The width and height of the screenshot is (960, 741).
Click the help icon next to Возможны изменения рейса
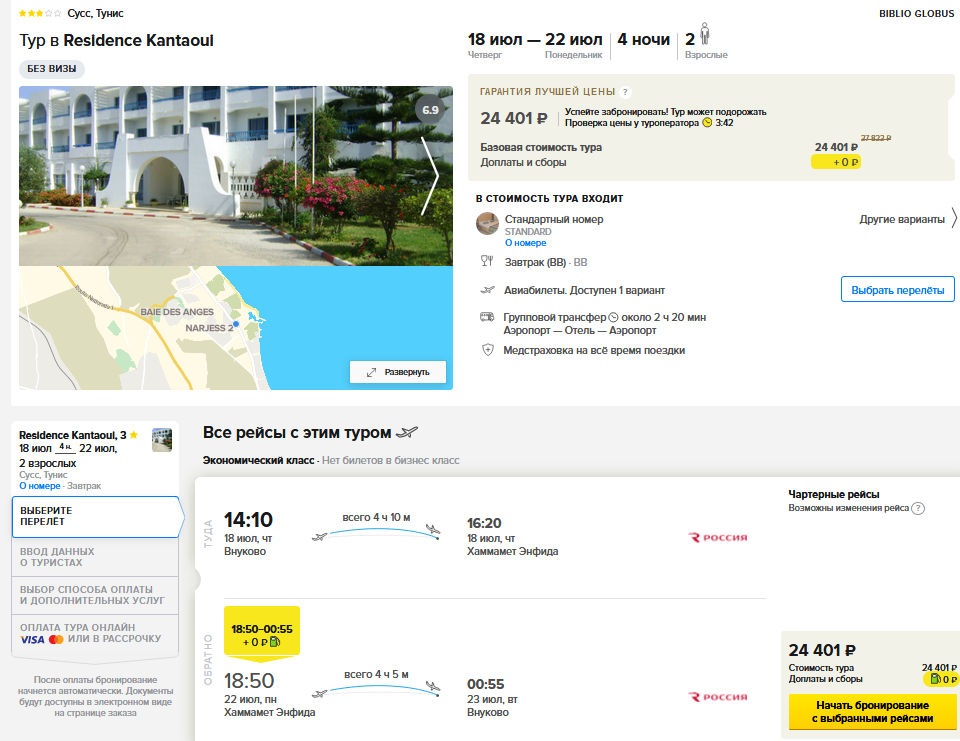tap(918, 508)
